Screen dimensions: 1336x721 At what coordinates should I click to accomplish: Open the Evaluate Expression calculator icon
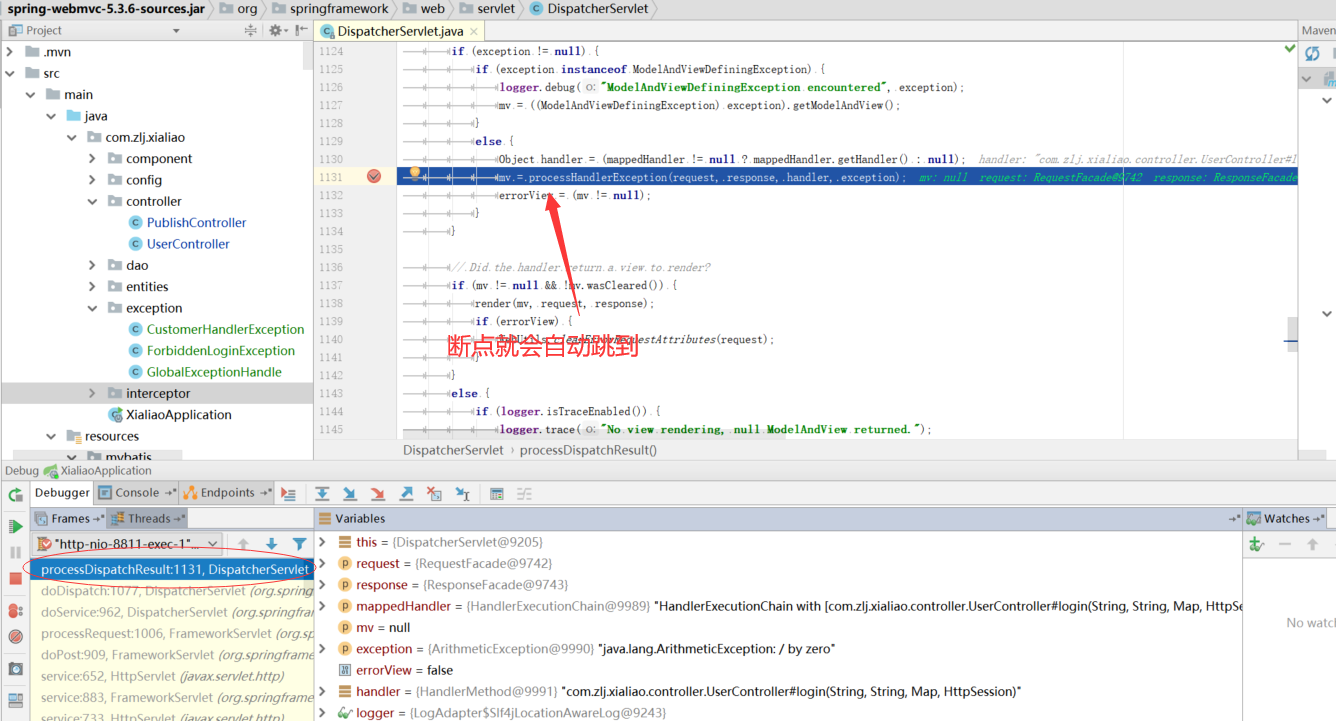tap(497, 493)
